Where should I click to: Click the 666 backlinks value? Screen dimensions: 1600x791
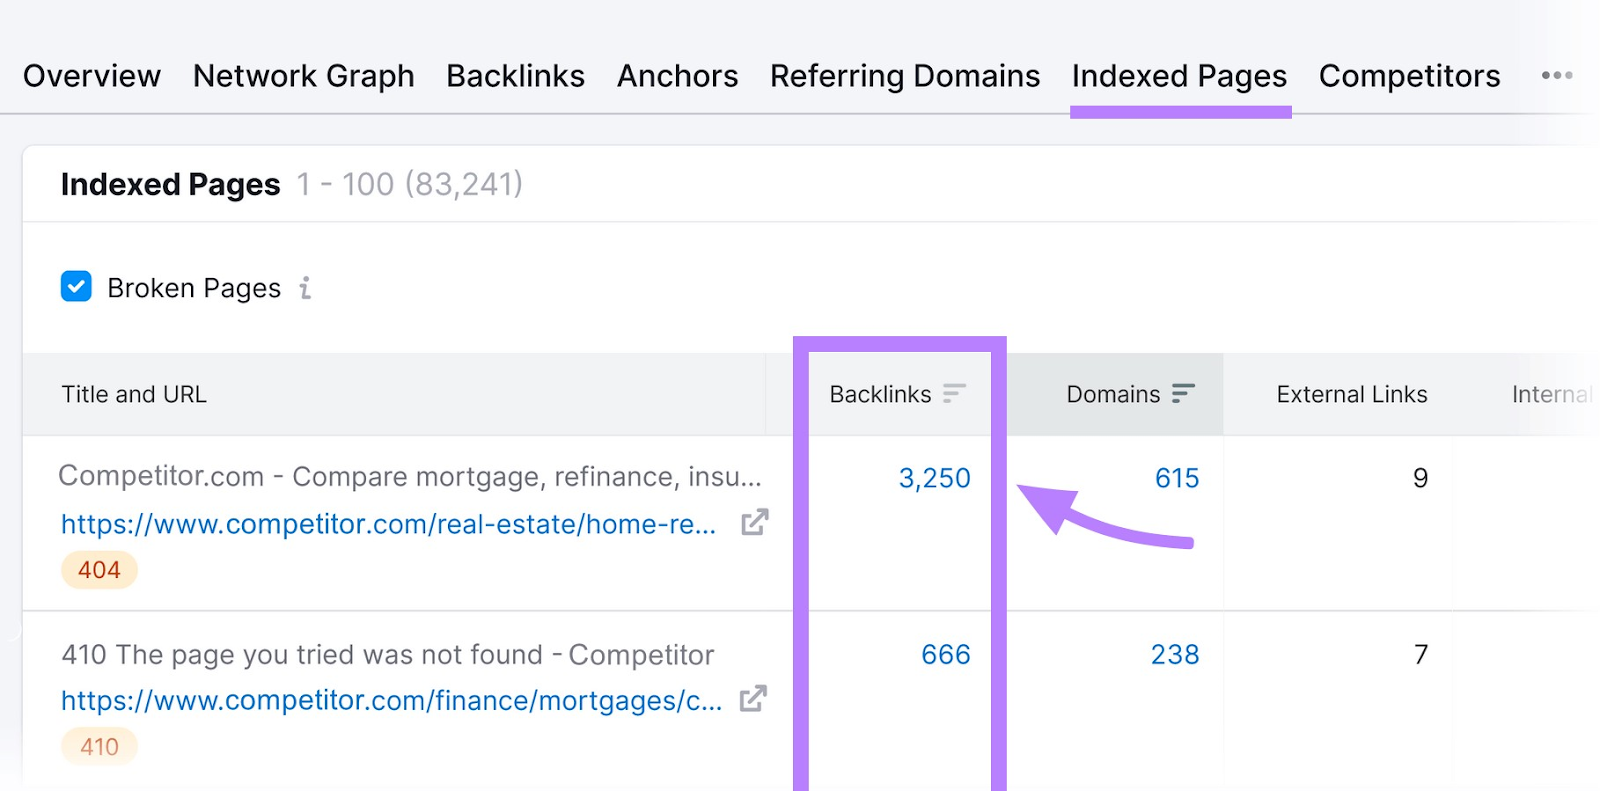coord(944,655)
